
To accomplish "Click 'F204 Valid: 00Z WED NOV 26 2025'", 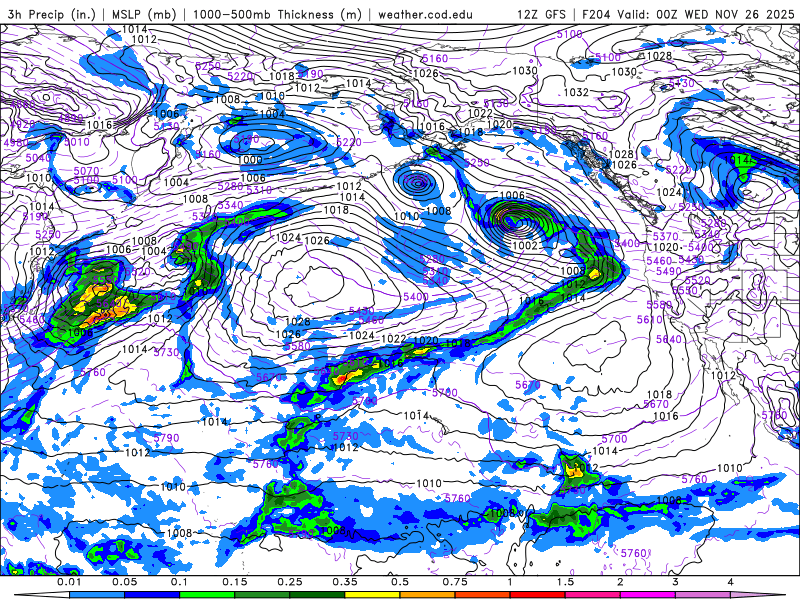I will click(x=688, y=14).
